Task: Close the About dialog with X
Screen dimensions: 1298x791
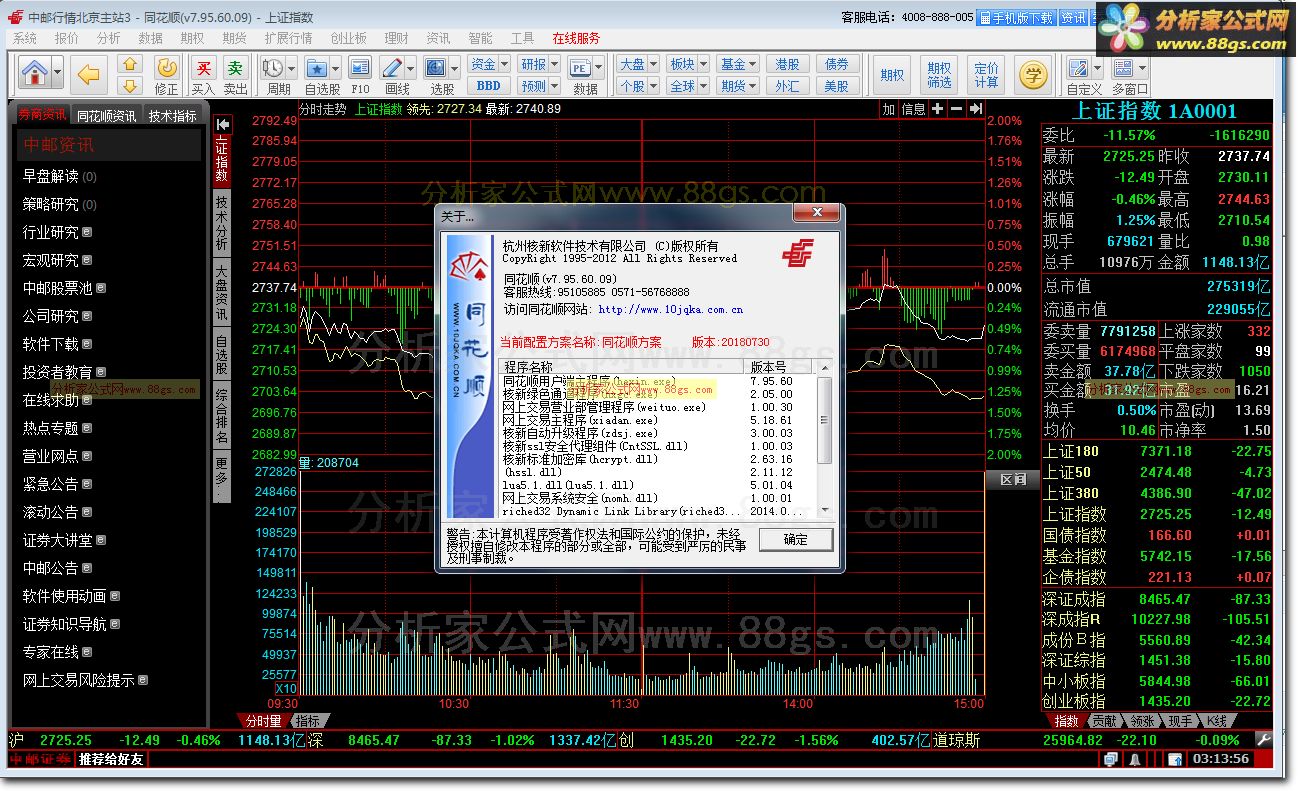Action: click(x=816, y=213)
